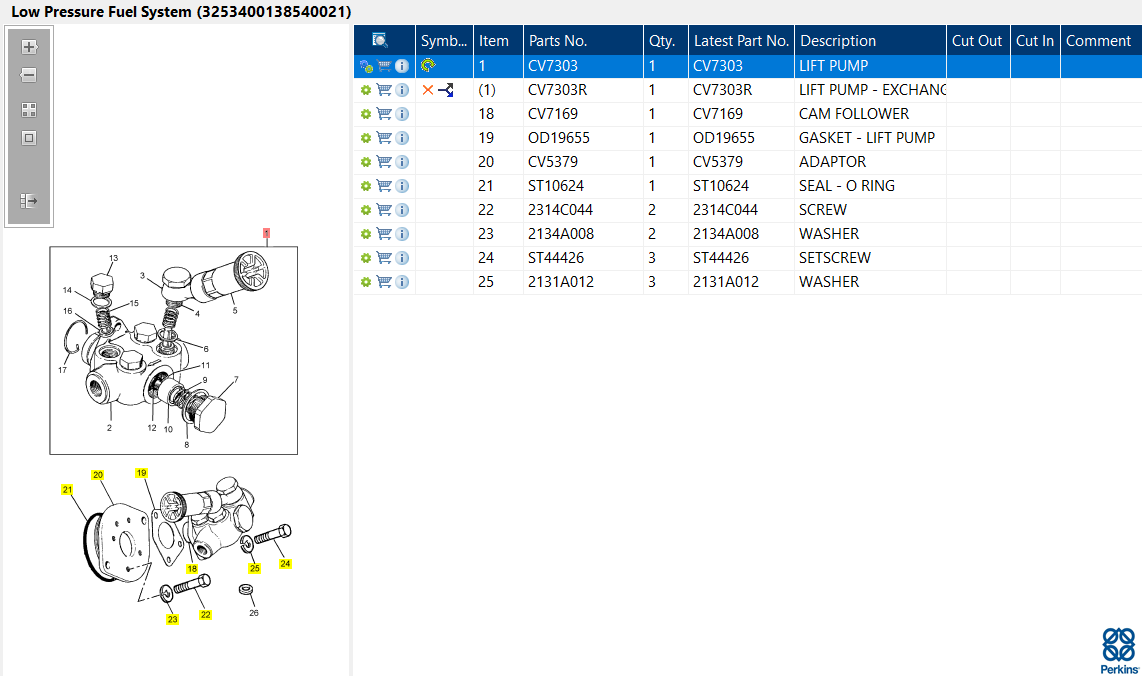Image resolution: width=1142 pixels, height=676 pixels.
Task: Show info for CV7303R
Action: click(402, 90)
